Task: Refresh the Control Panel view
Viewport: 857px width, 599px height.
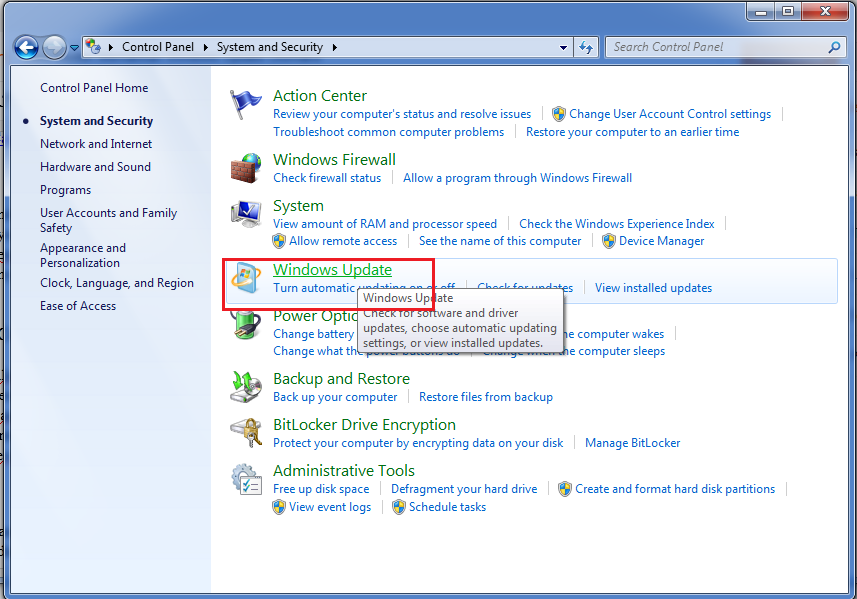Action: pyautogui.click(x=586, y=48)
